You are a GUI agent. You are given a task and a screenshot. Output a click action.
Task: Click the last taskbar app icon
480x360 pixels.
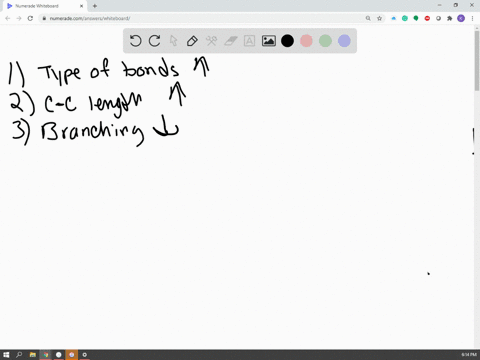(x=85, y=355)
